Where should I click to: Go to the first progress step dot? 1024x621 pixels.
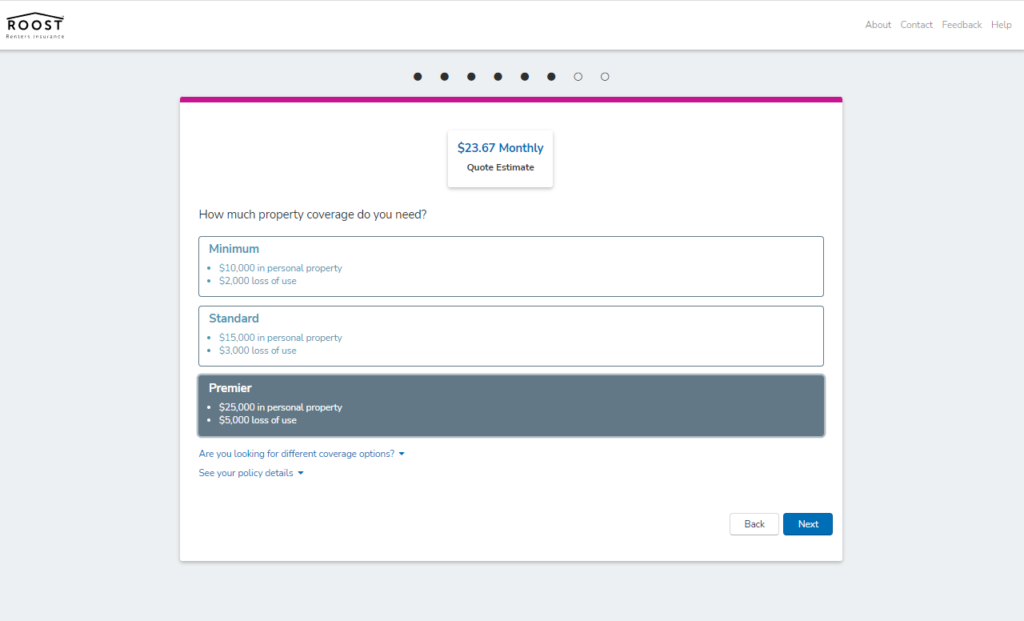pyautogui.click(x=418, y=77)
